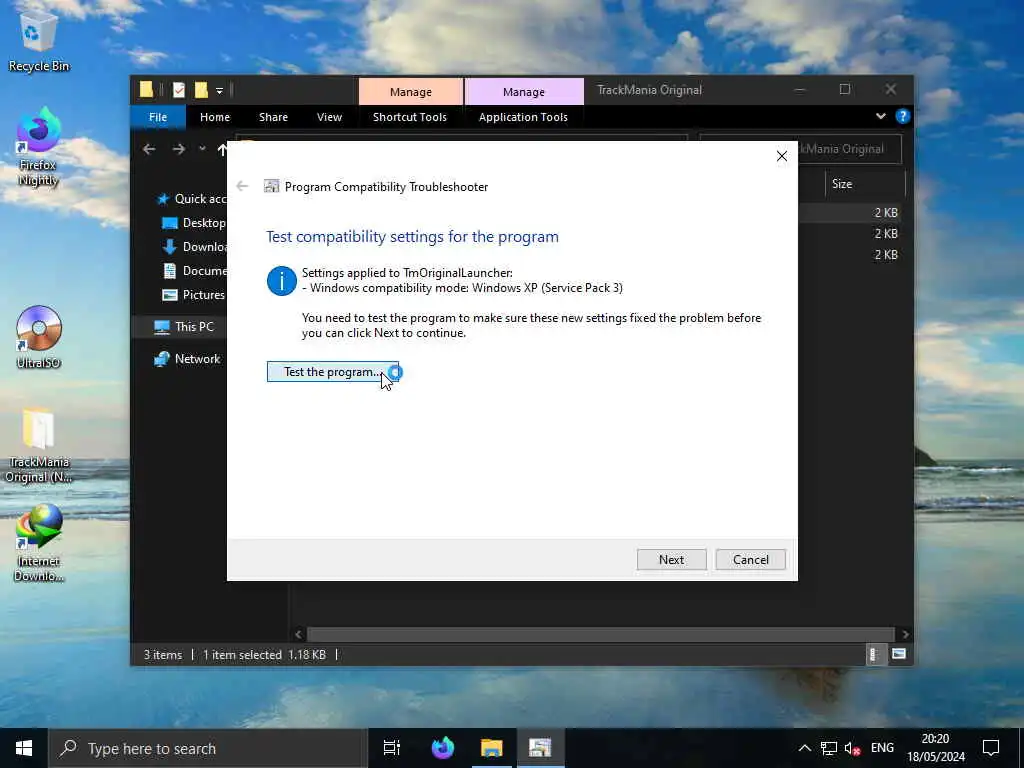Click the New Folder quick access icon

click(x=201, y=90)
